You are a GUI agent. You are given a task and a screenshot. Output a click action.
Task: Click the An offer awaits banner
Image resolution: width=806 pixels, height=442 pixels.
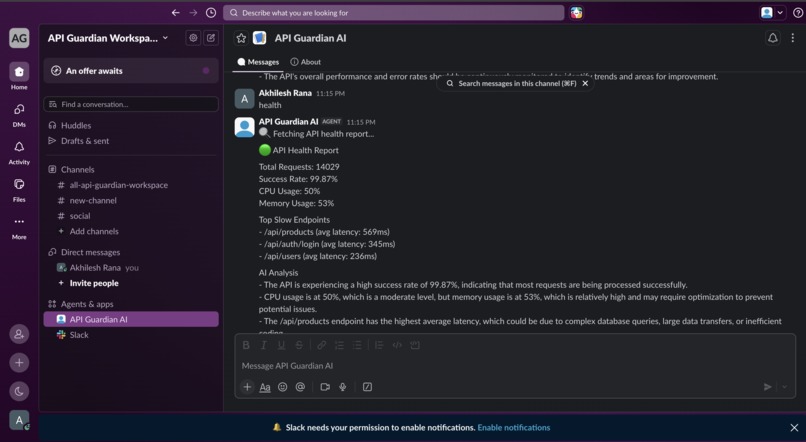pyautogui.click(x=131, y=71)
